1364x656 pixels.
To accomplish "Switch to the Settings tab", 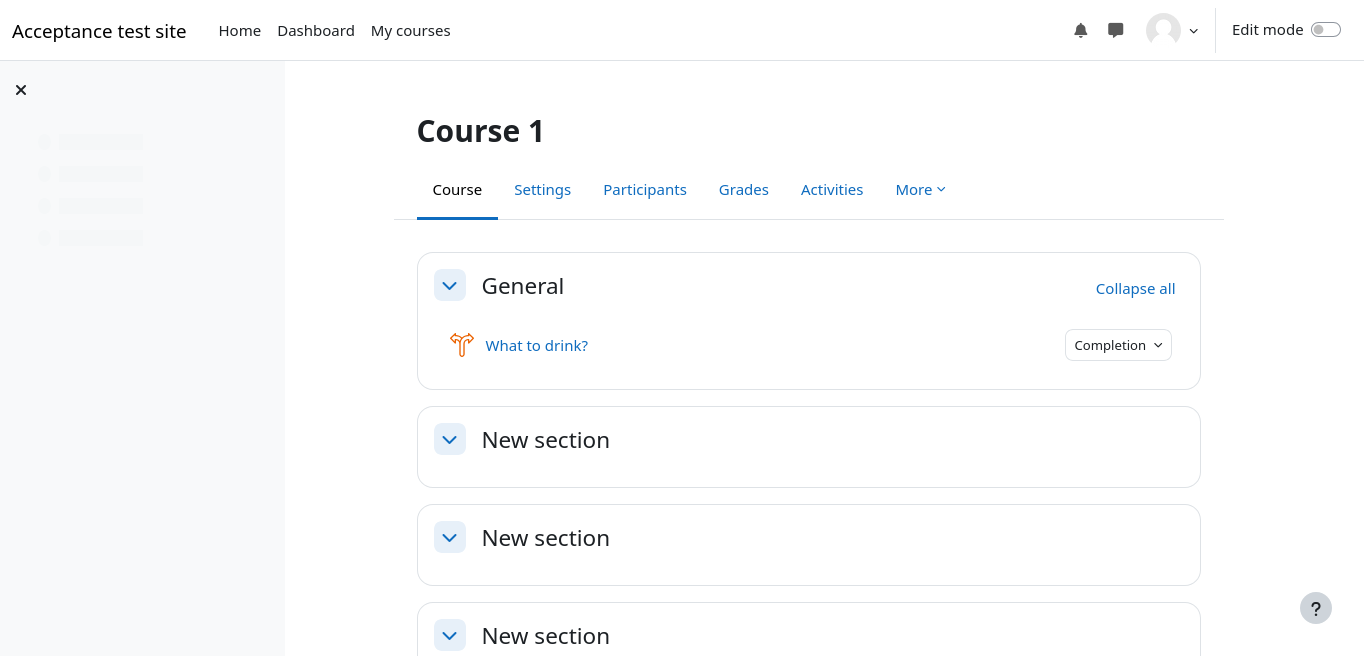I will (542, 190).
